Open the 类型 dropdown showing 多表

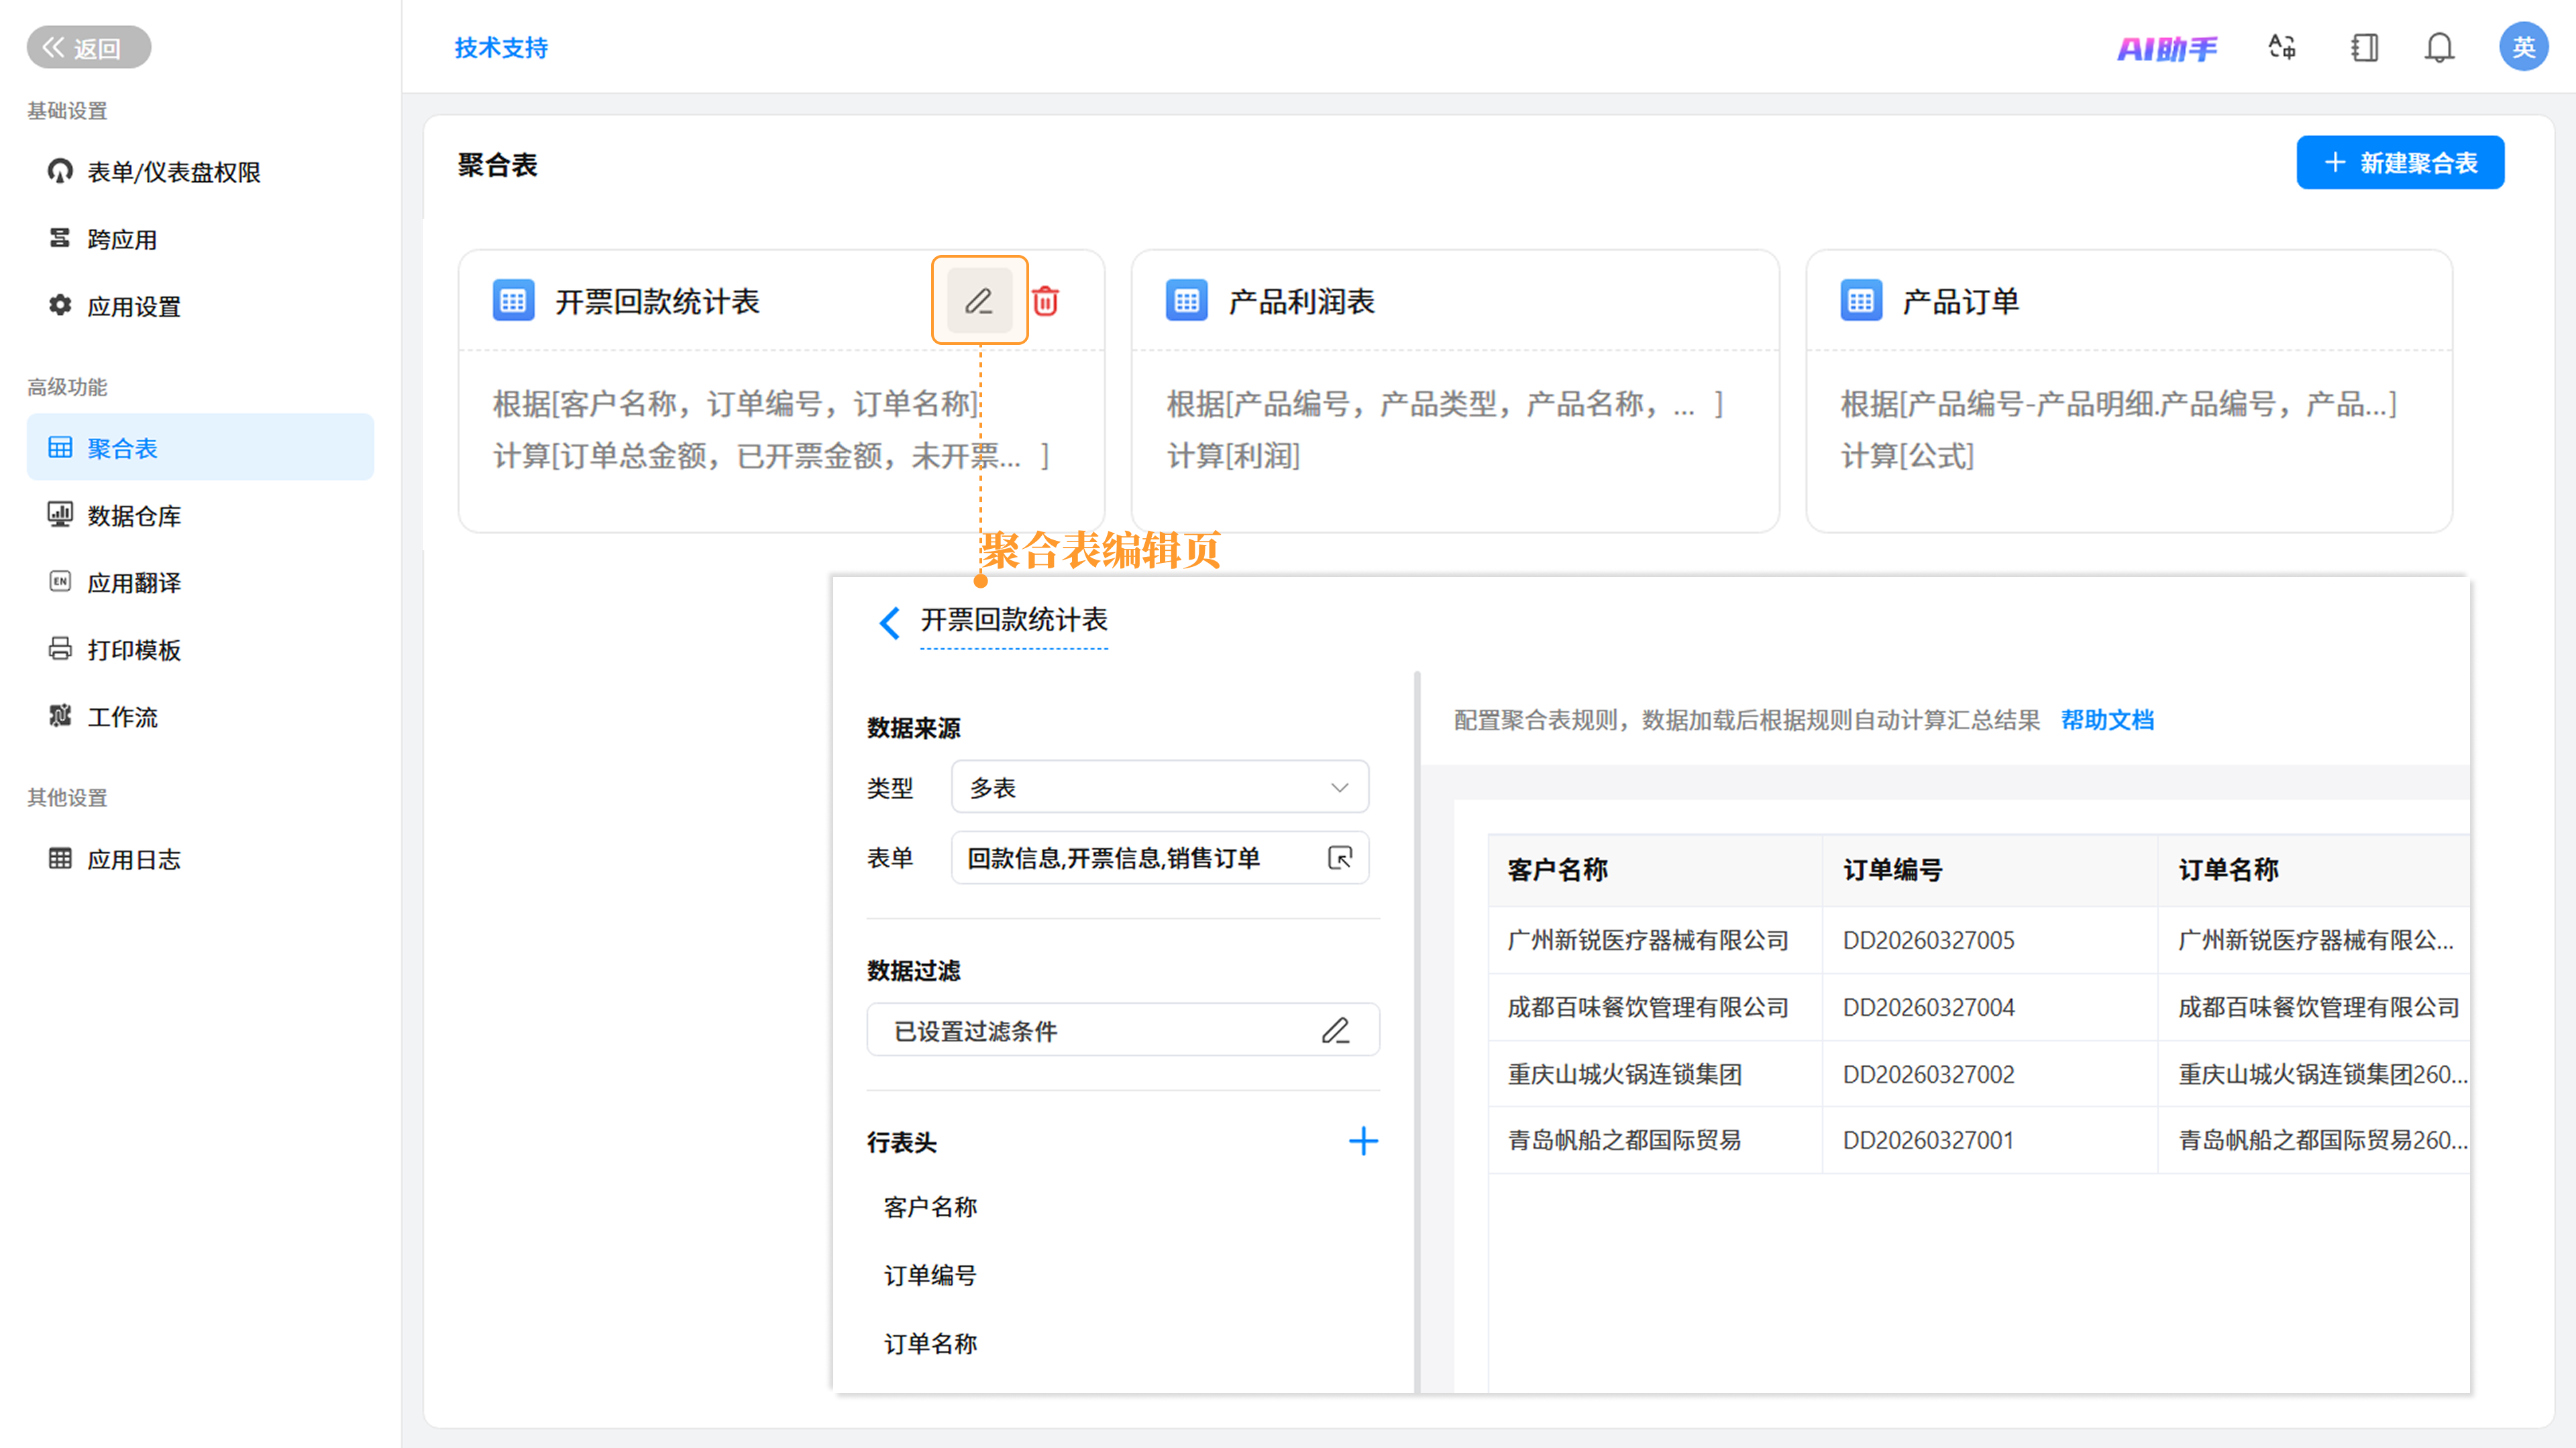pyautogui.click(x=1160, y=787)
